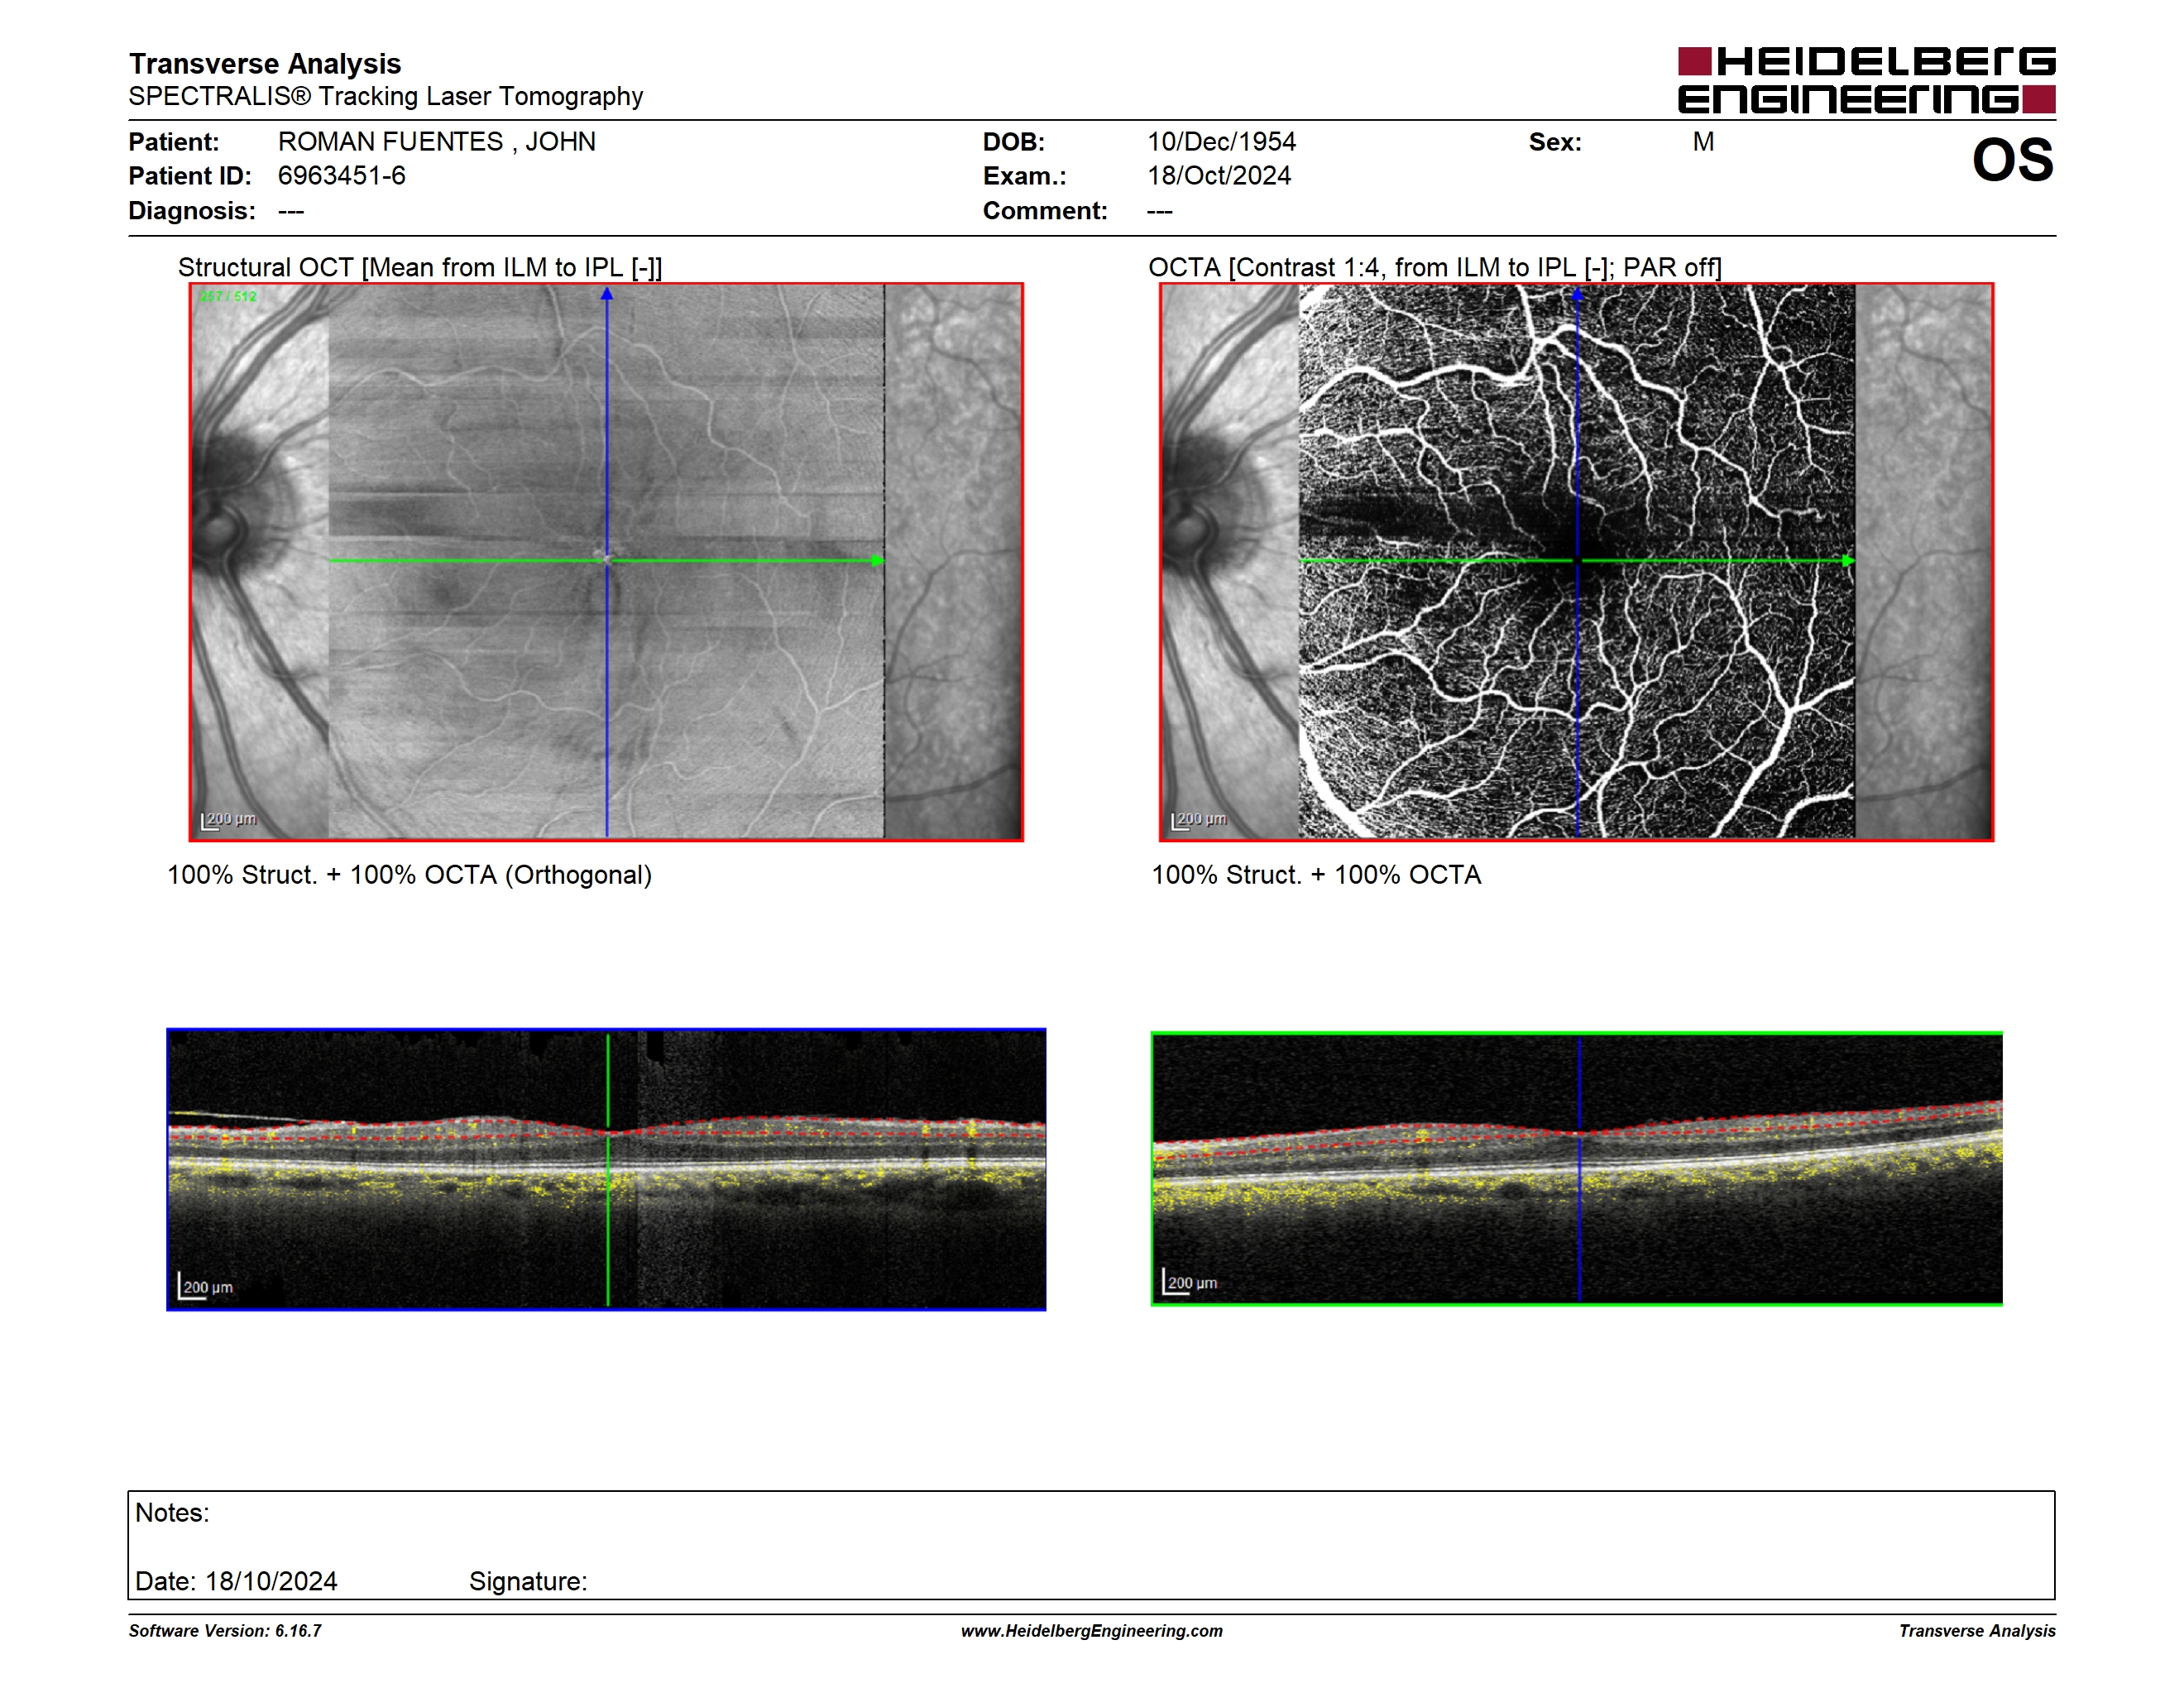
Task: Click the www.HeidelbergEngineering.com link
Action: 1092,1631
